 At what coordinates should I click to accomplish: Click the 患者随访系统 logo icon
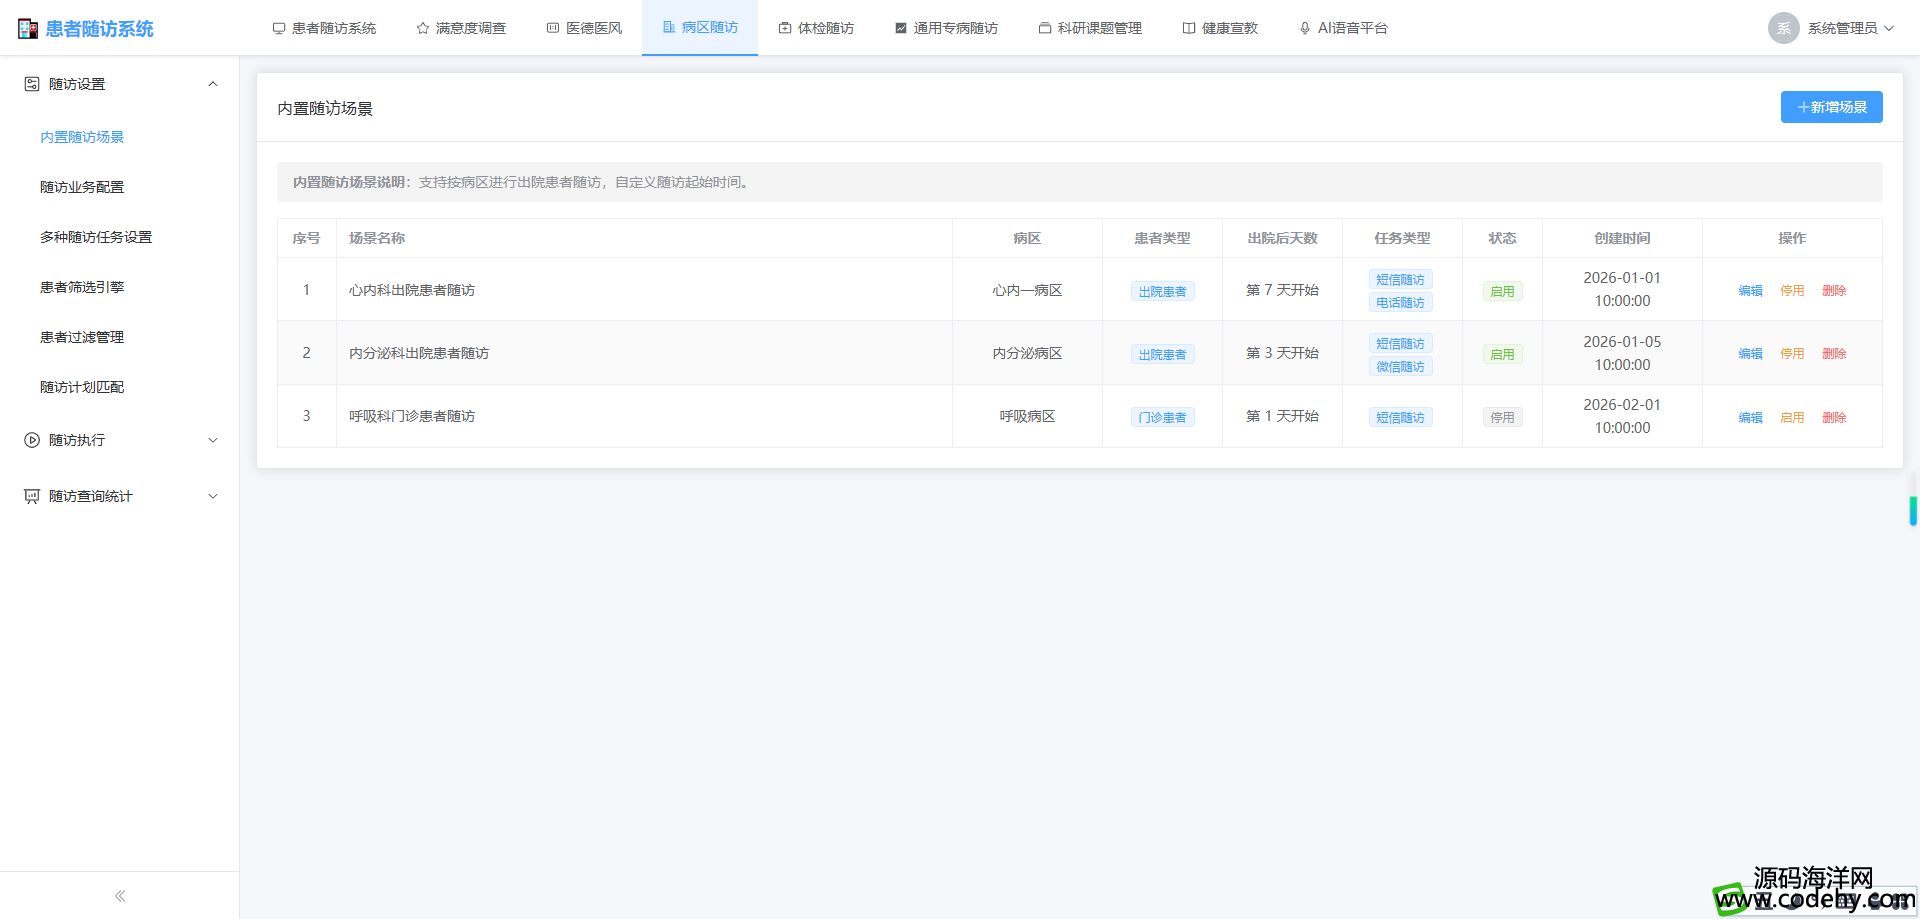(28, 29)
